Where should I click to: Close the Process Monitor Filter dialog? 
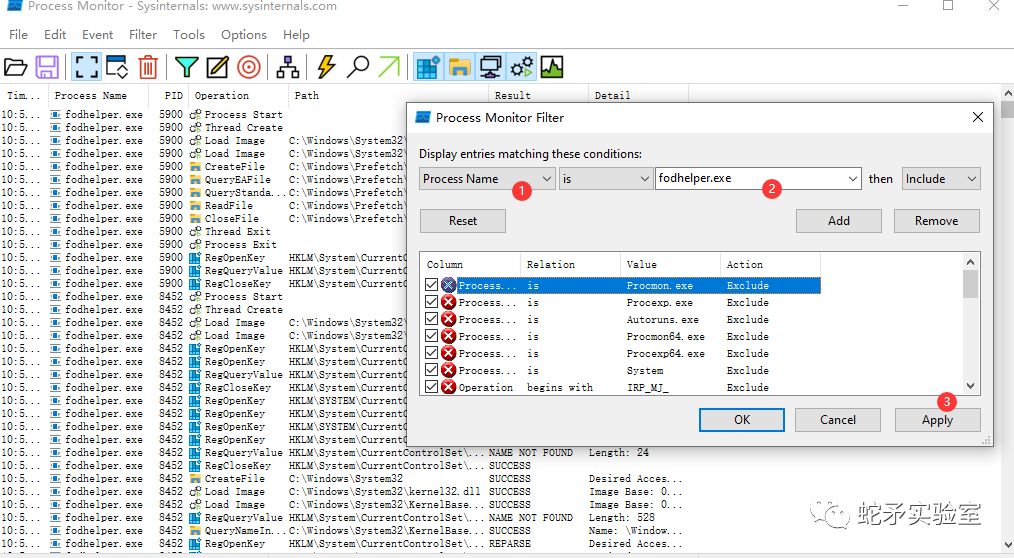tap(978, 117)
